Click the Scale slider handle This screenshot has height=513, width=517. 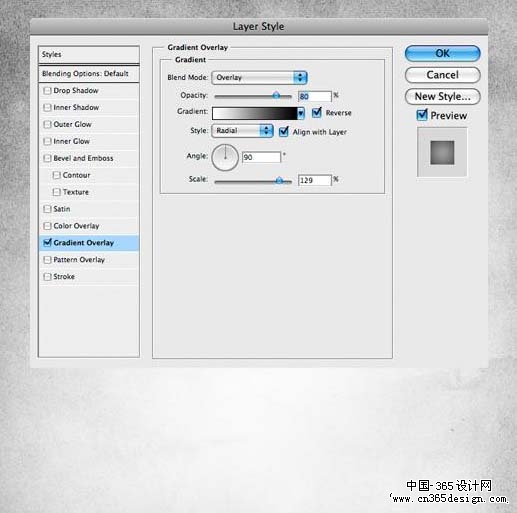[279, 180]
